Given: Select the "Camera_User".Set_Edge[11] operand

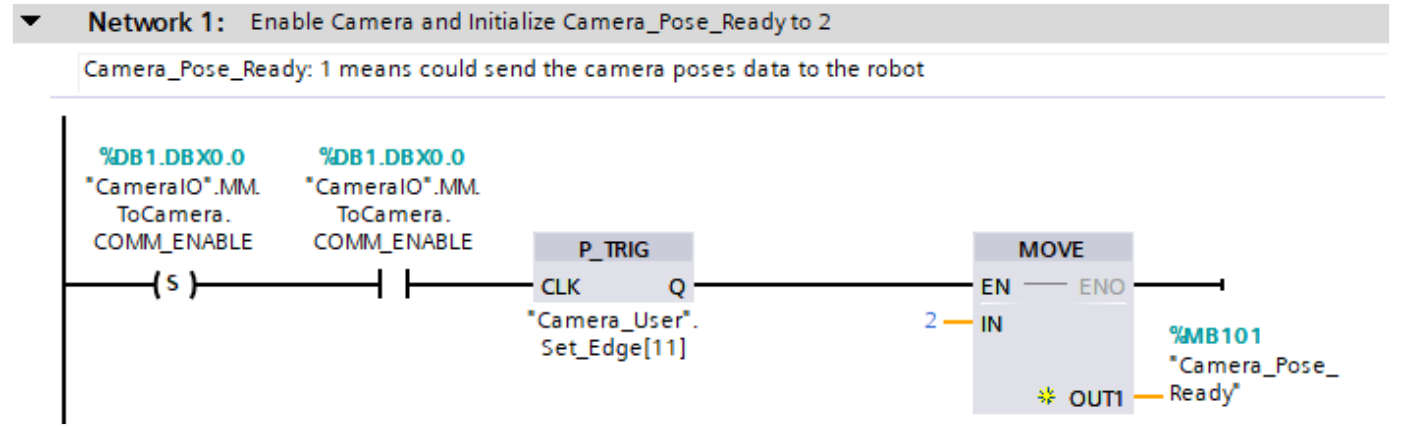Looking at the screenshot, I should [x=612, y=335].
